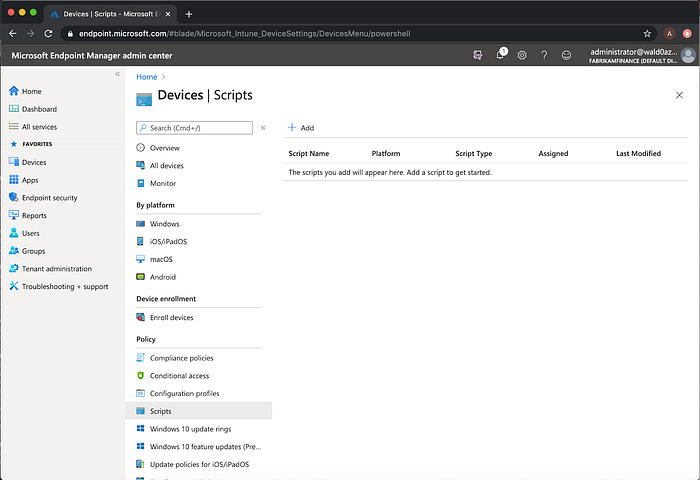Image resolution: width=700 pixels, height=480 pixels.
Task: Close the Devices | Scripts browser tab
Action: tap(168, 14)
